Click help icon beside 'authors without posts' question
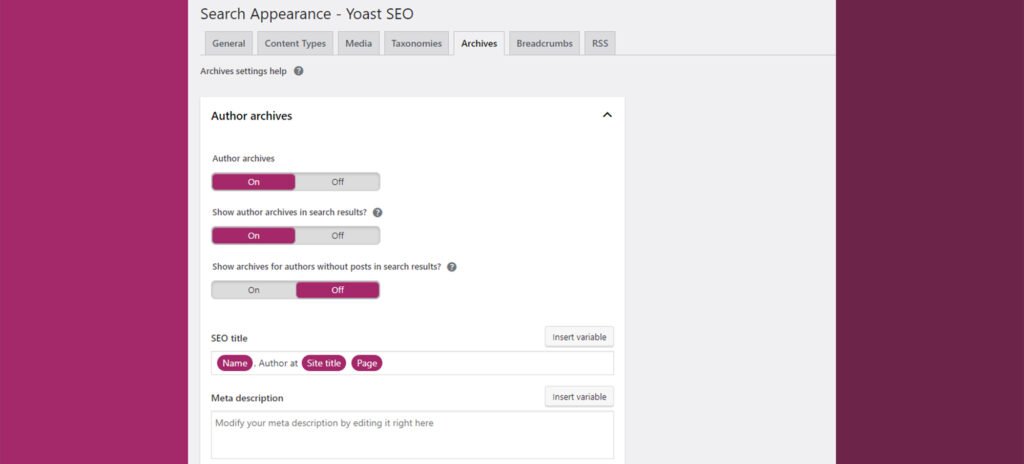Viewport: 1024px width, 464px height. (451, 267)
